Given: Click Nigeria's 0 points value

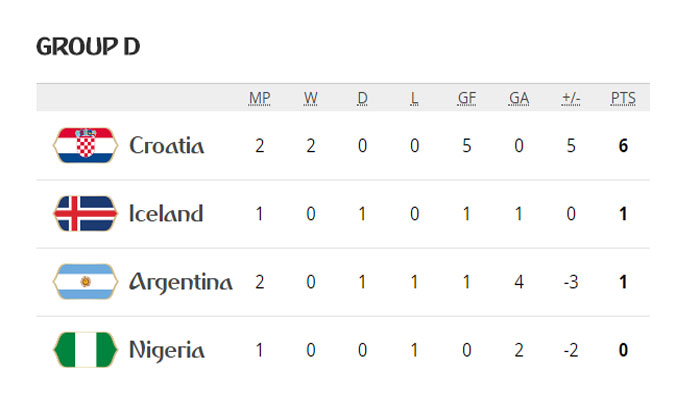Looking at the screenshot, I should [x=623, y=350].
